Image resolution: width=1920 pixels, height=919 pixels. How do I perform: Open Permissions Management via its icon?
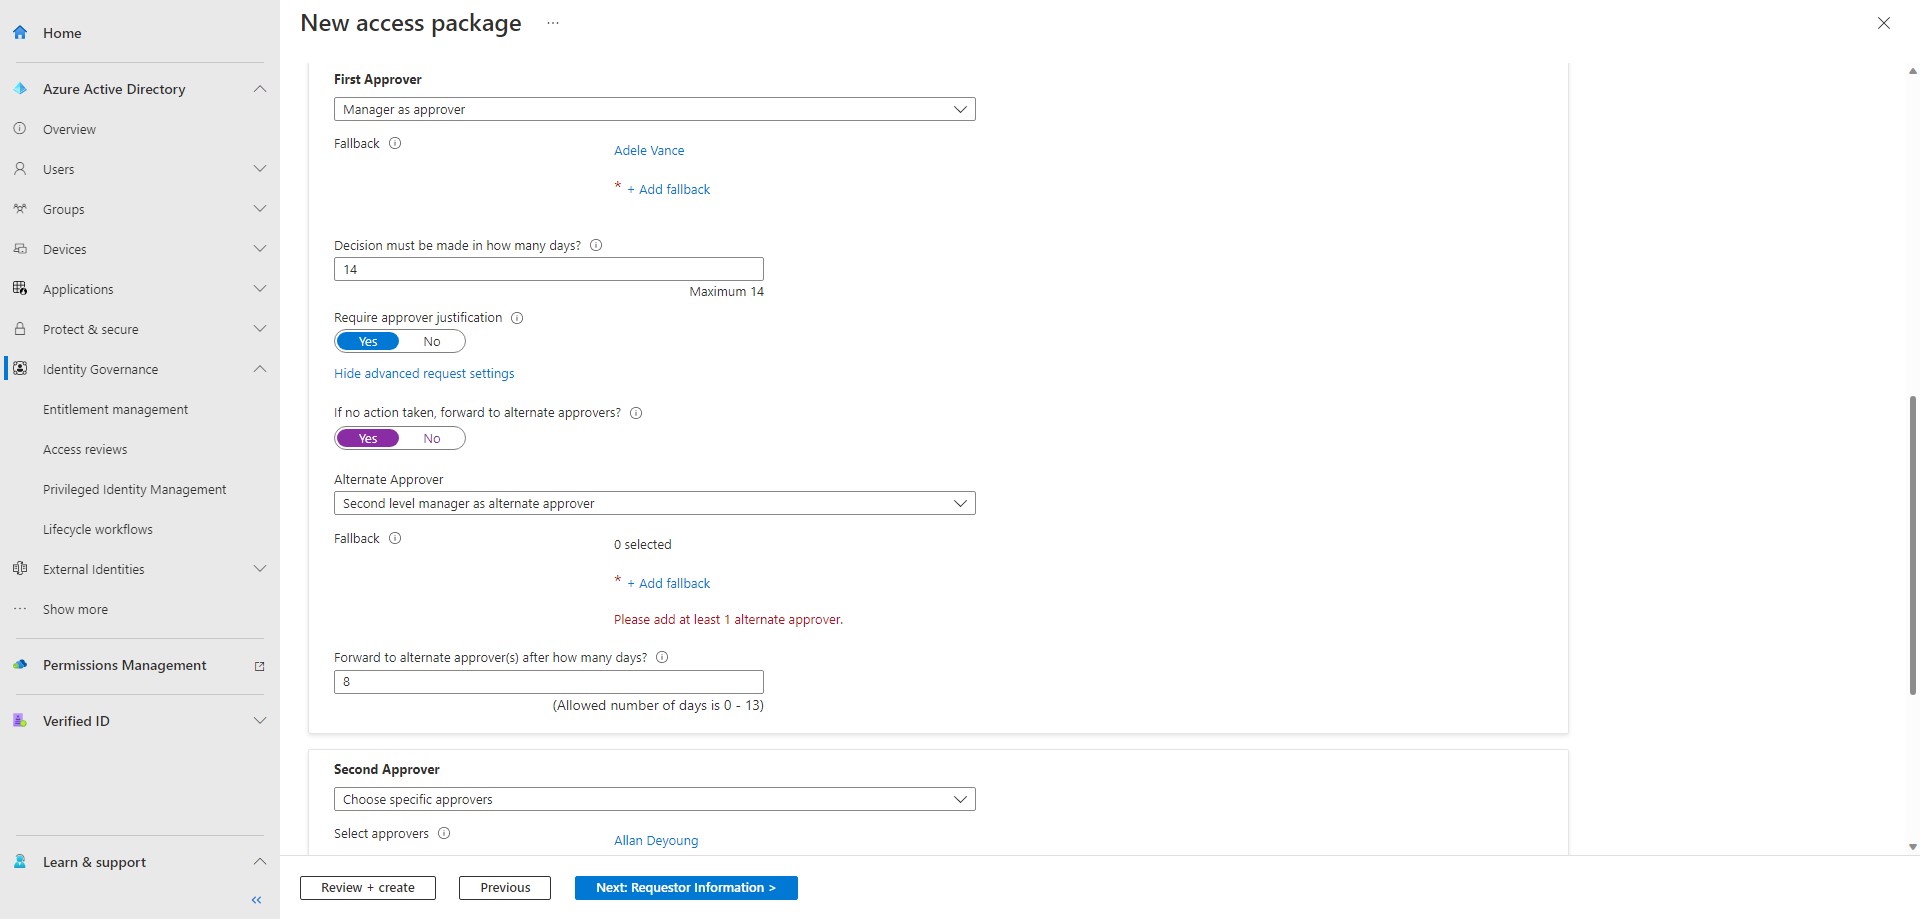coord(20,664)
